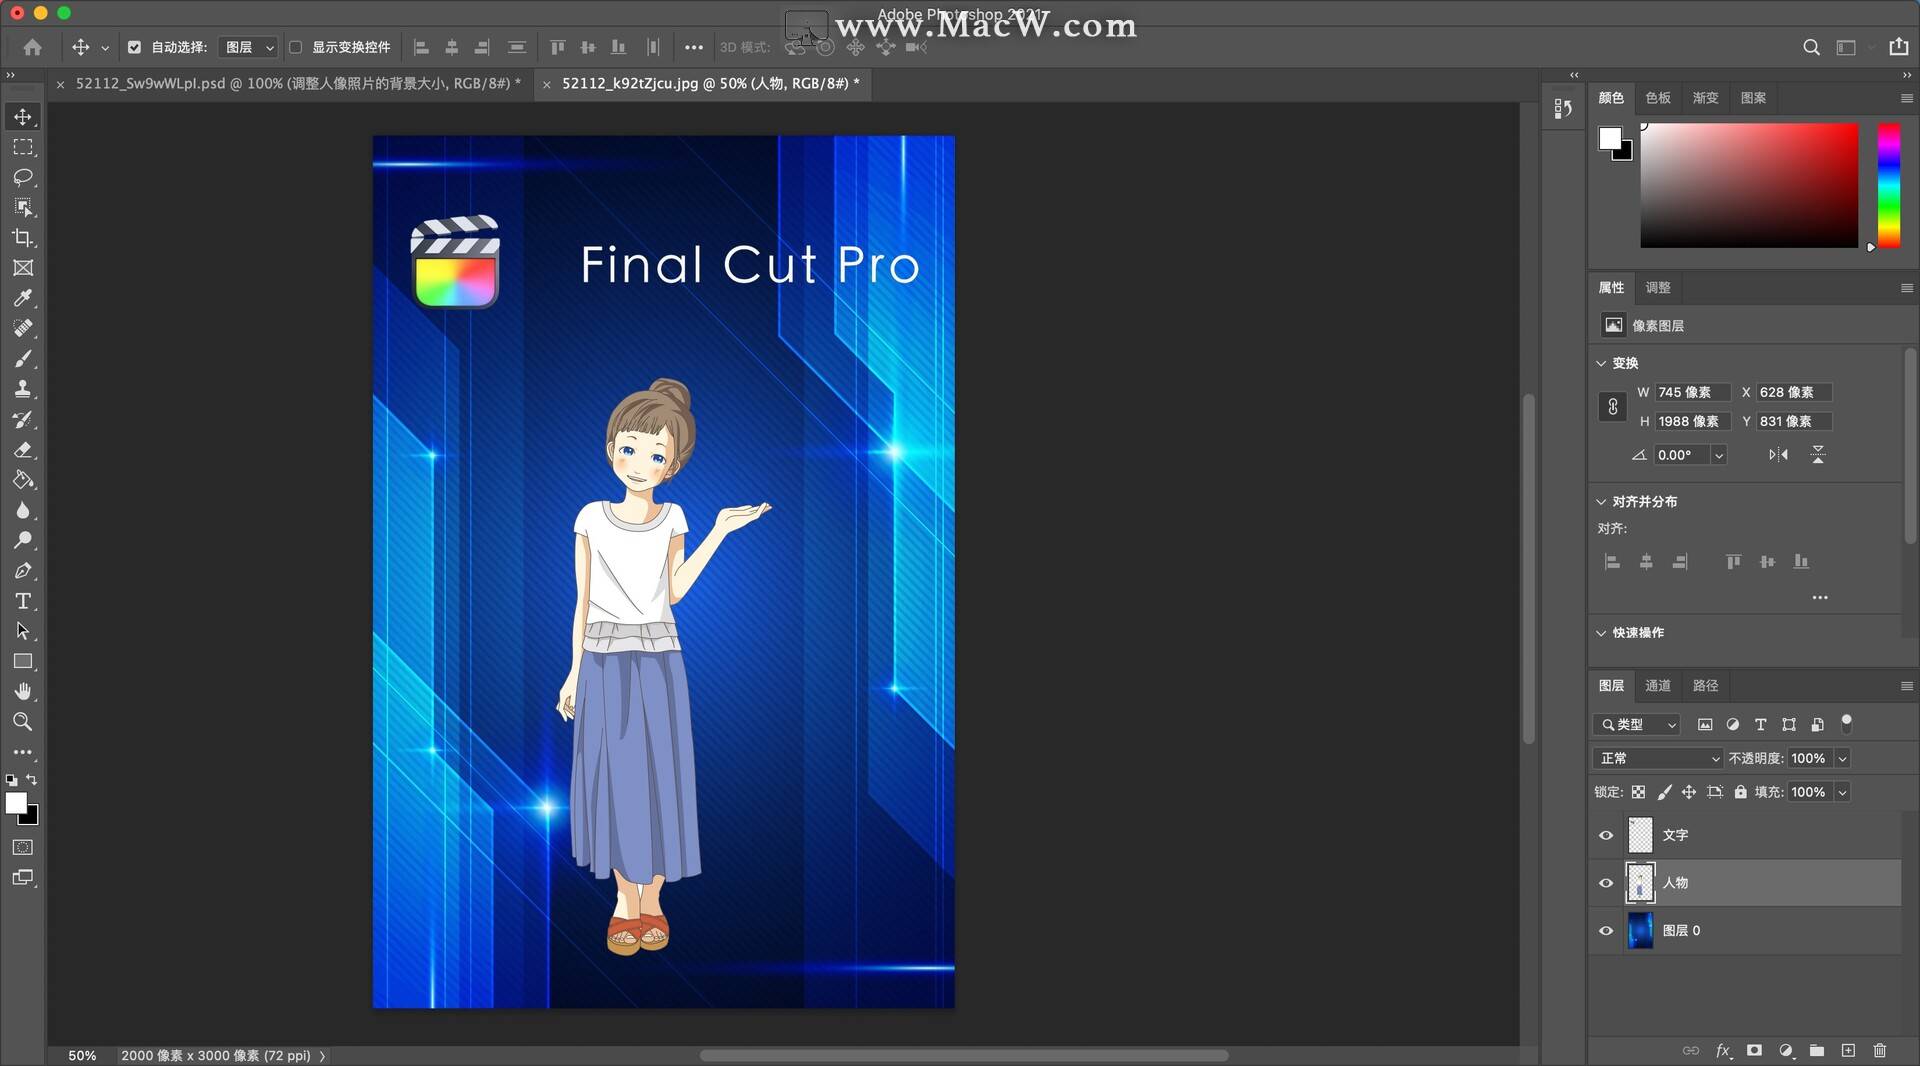1920x1066 pixels.
Task: Hide the 文字 layer visibility eye
Action: pos(1606,836)
